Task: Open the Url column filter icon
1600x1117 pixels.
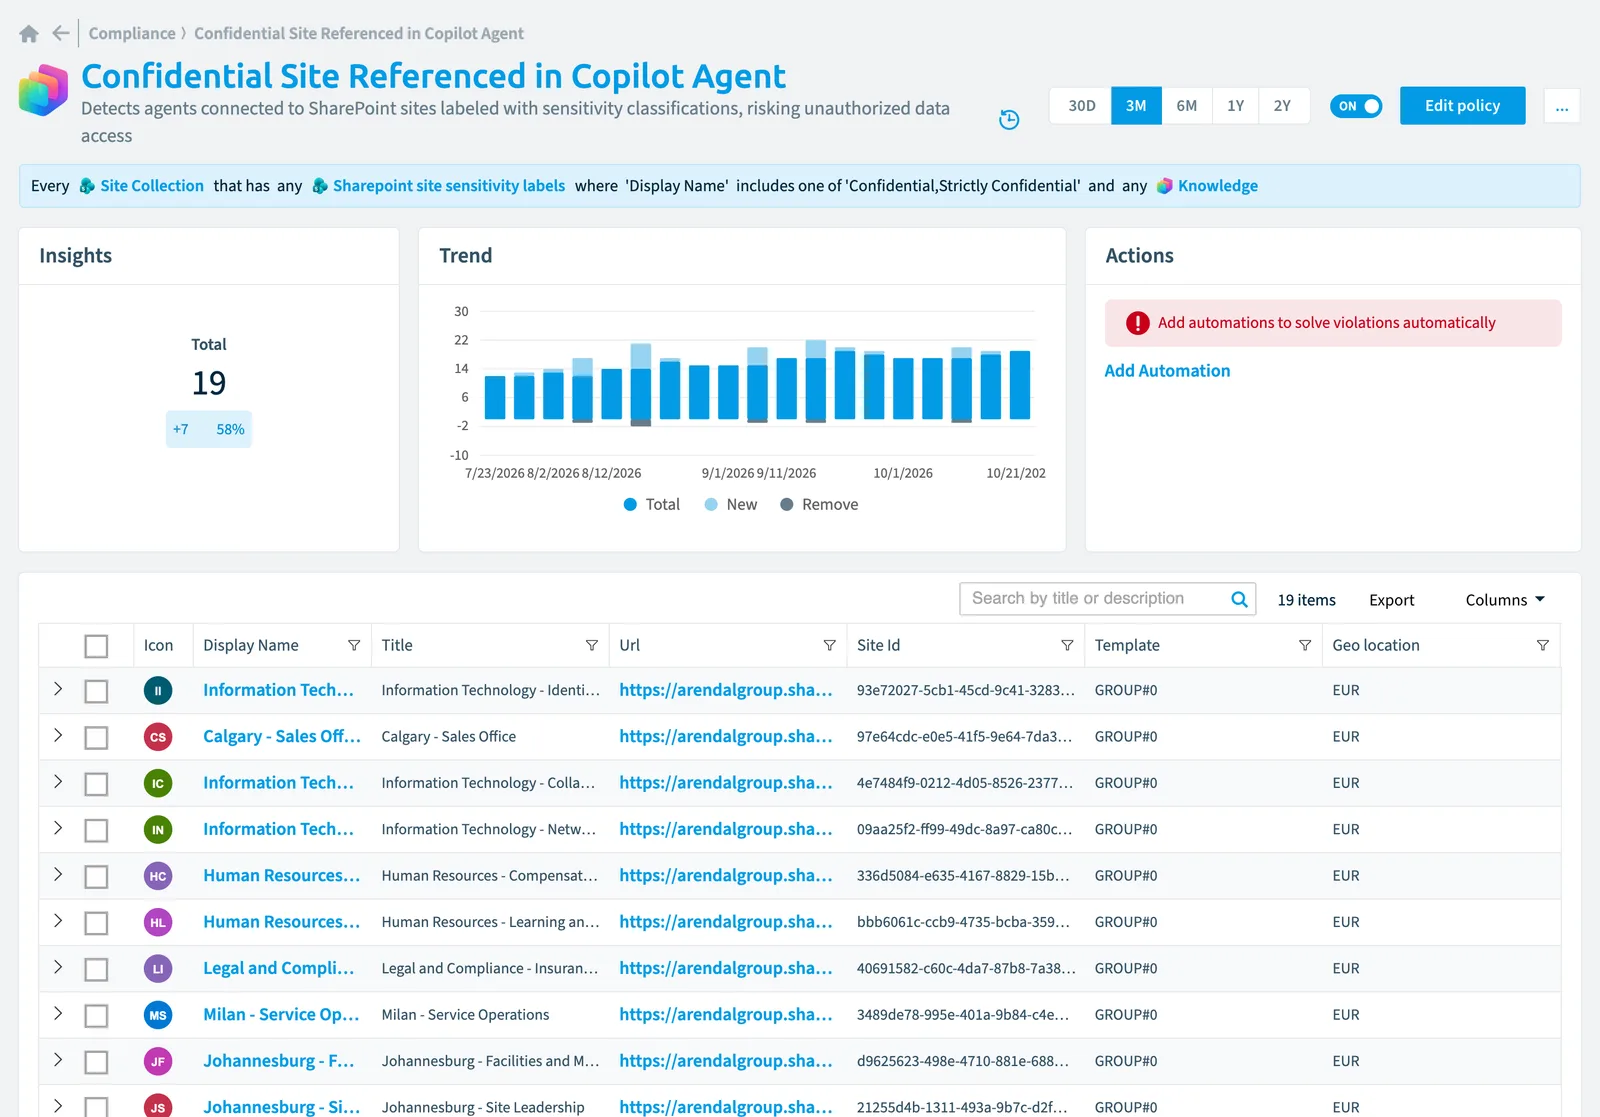Action: (x=830, y=646)
